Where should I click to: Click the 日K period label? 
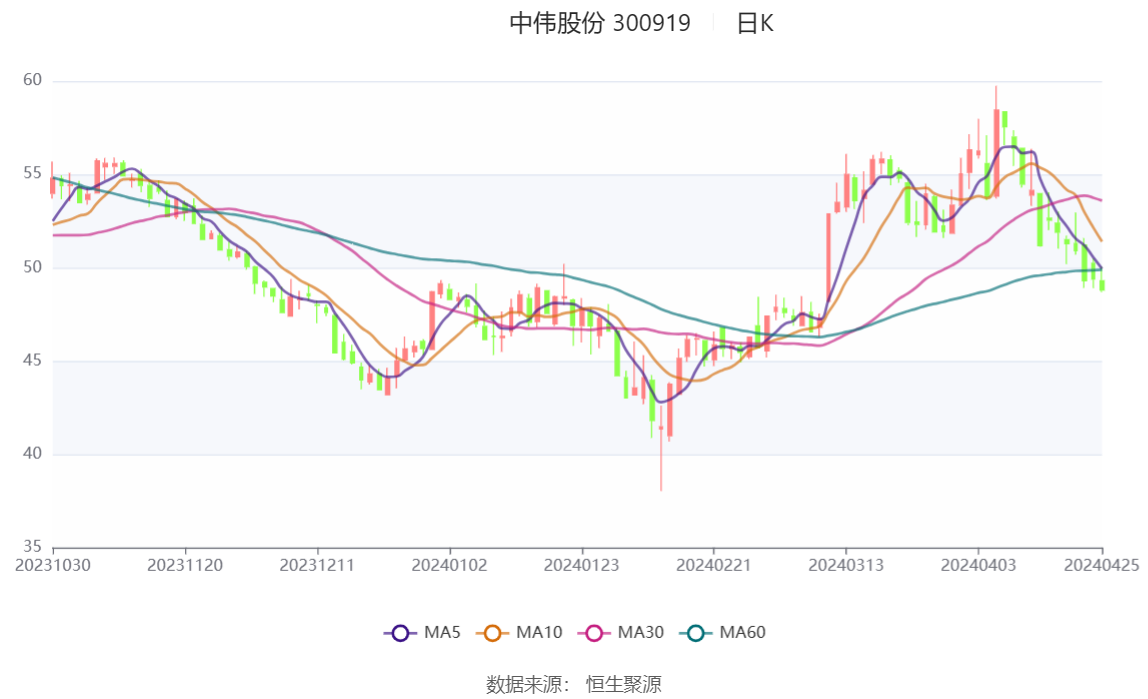tap(755, 23)
